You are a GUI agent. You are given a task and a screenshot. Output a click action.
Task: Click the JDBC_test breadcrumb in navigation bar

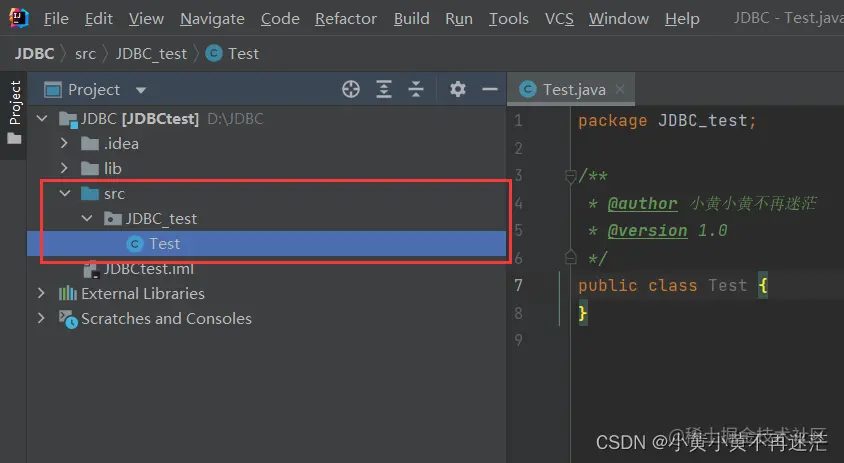tap(151, 53)
